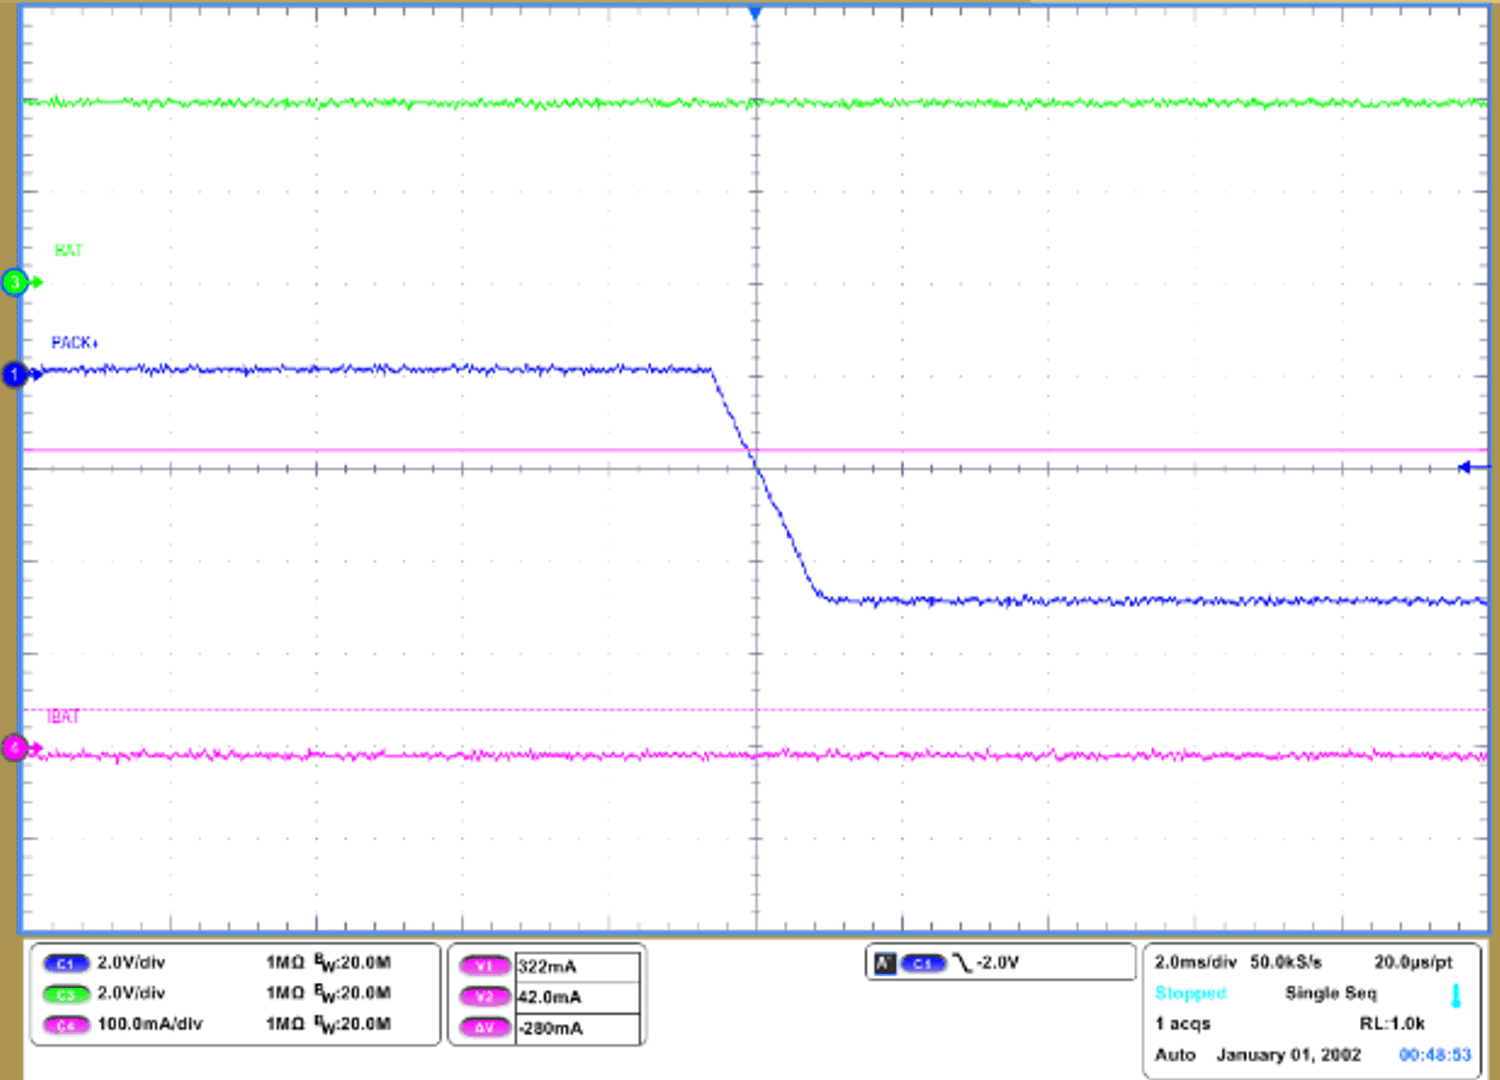The height and width of the screenshot is (1080, 1500).
Task: Click the C1 row 1MΩ impedance value
Action: [285, 963]
